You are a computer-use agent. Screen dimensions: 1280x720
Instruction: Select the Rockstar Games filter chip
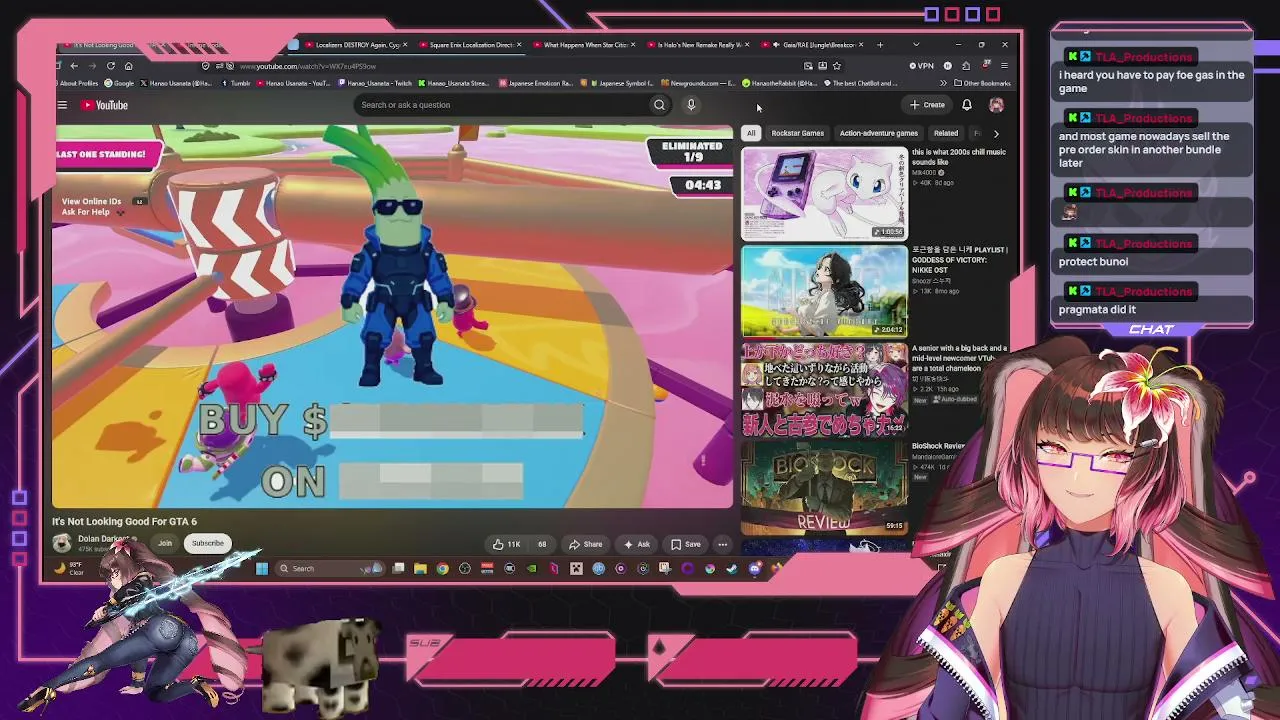798,133
